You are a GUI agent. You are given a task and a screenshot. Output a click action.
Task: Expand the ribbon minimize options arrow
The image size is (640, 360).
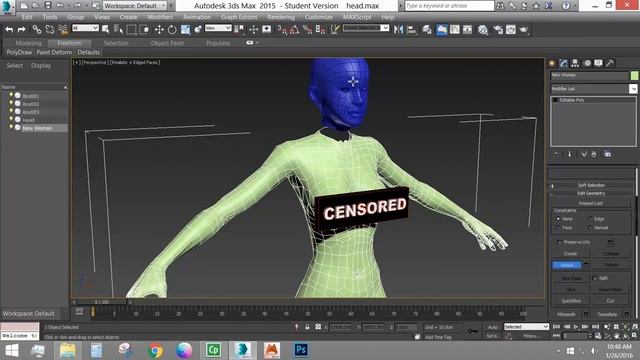[258, 42]
